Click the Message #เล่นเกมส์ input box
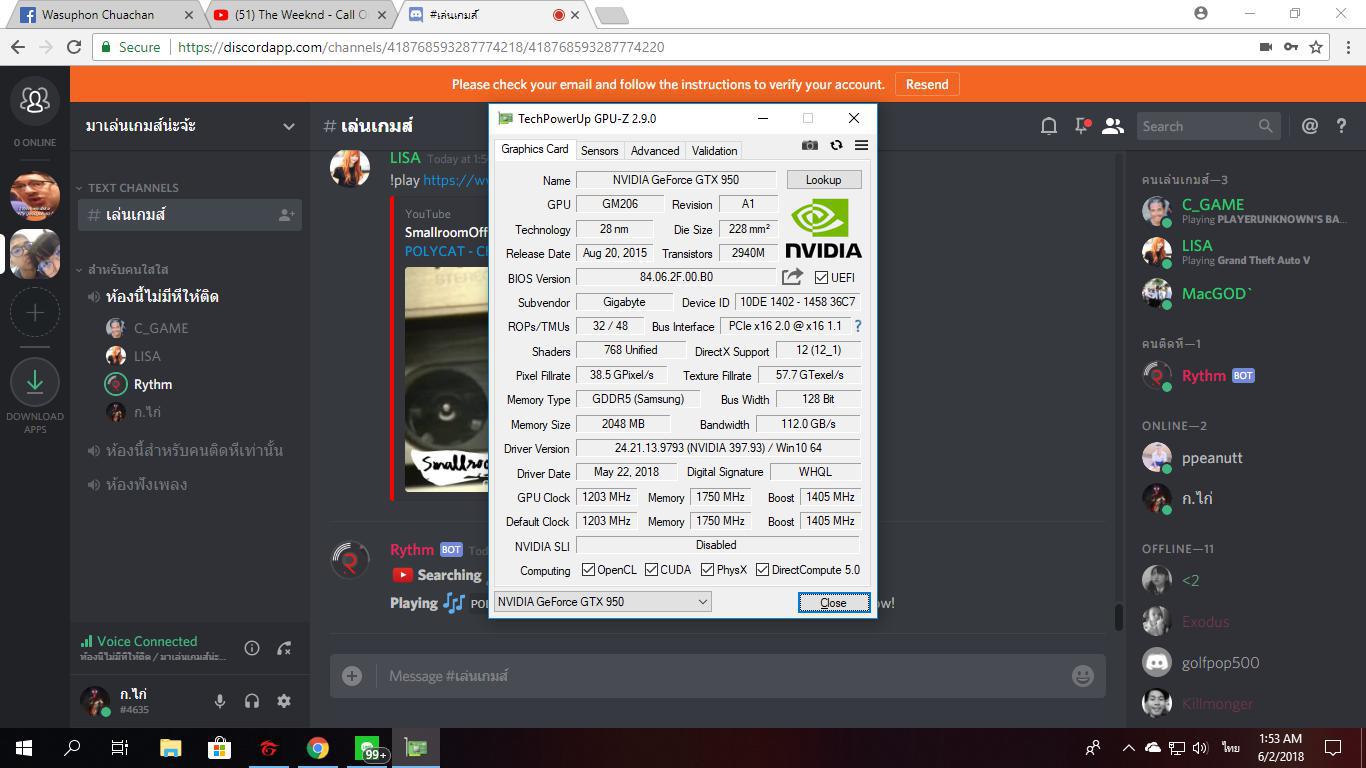The height and width of the screenshot is (768, 1366). [x=718, y=676]
